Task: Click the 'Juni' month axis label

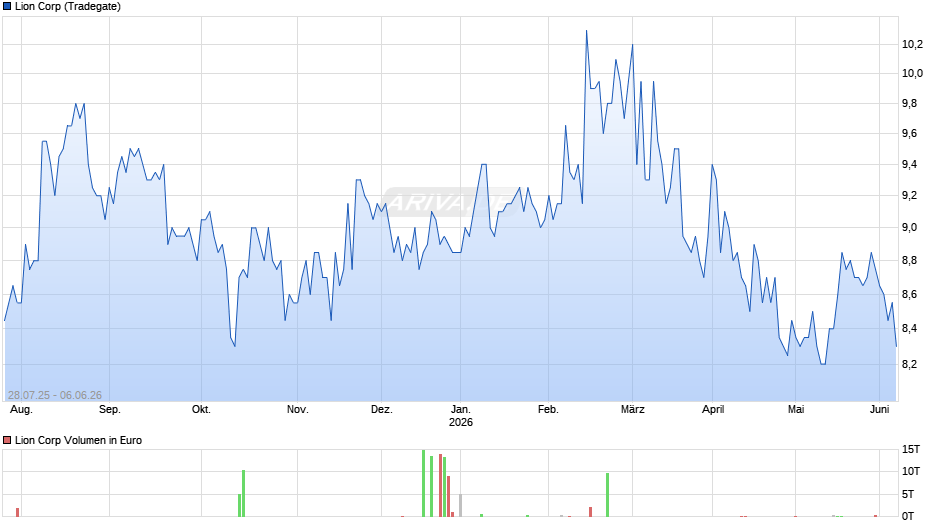Action: (x=879, y=410)
